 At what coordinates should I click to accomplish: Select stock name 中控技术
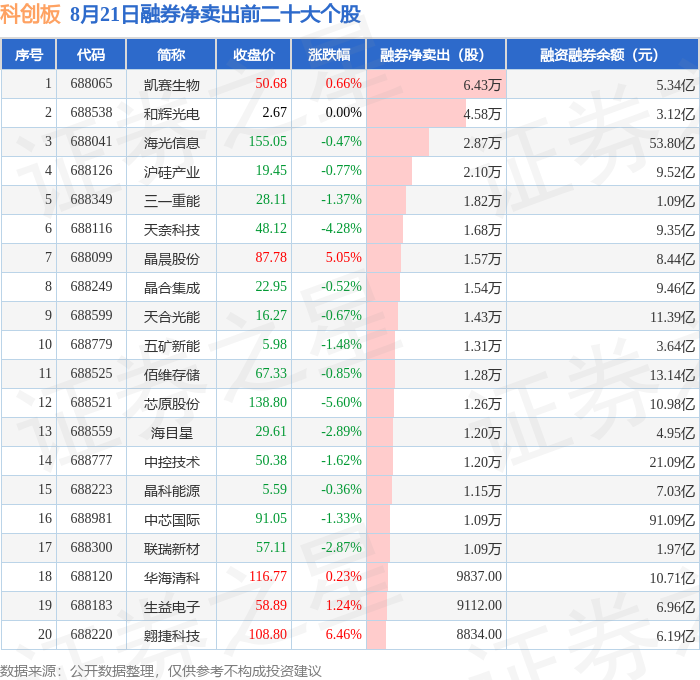[171, 462]
